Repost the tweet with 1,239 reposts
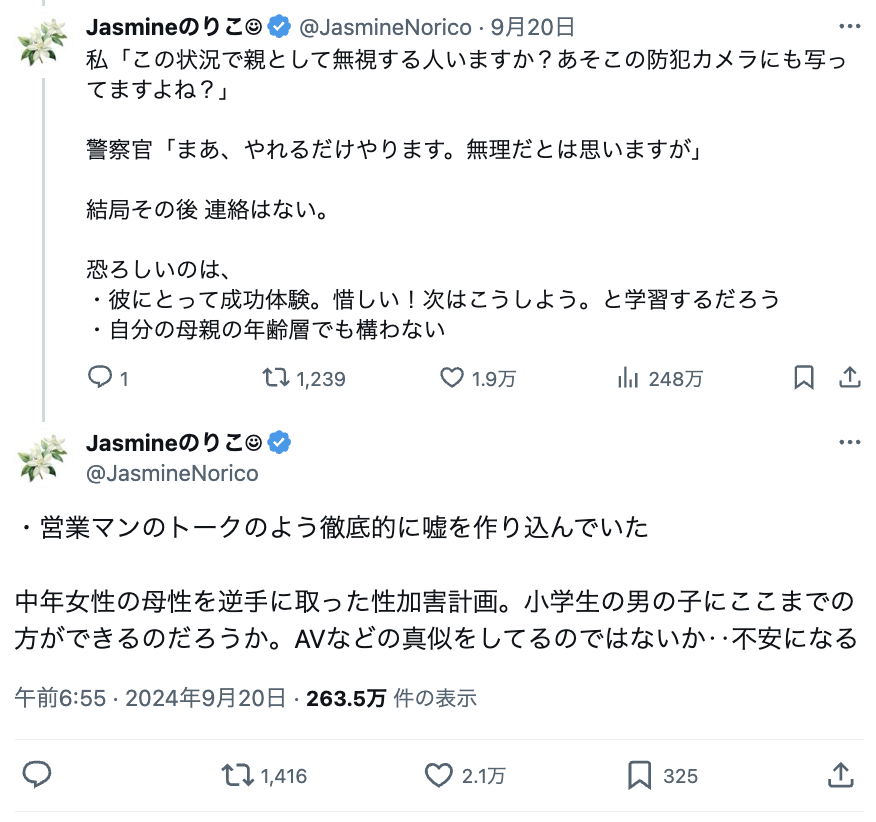 (x=276, y=378)
